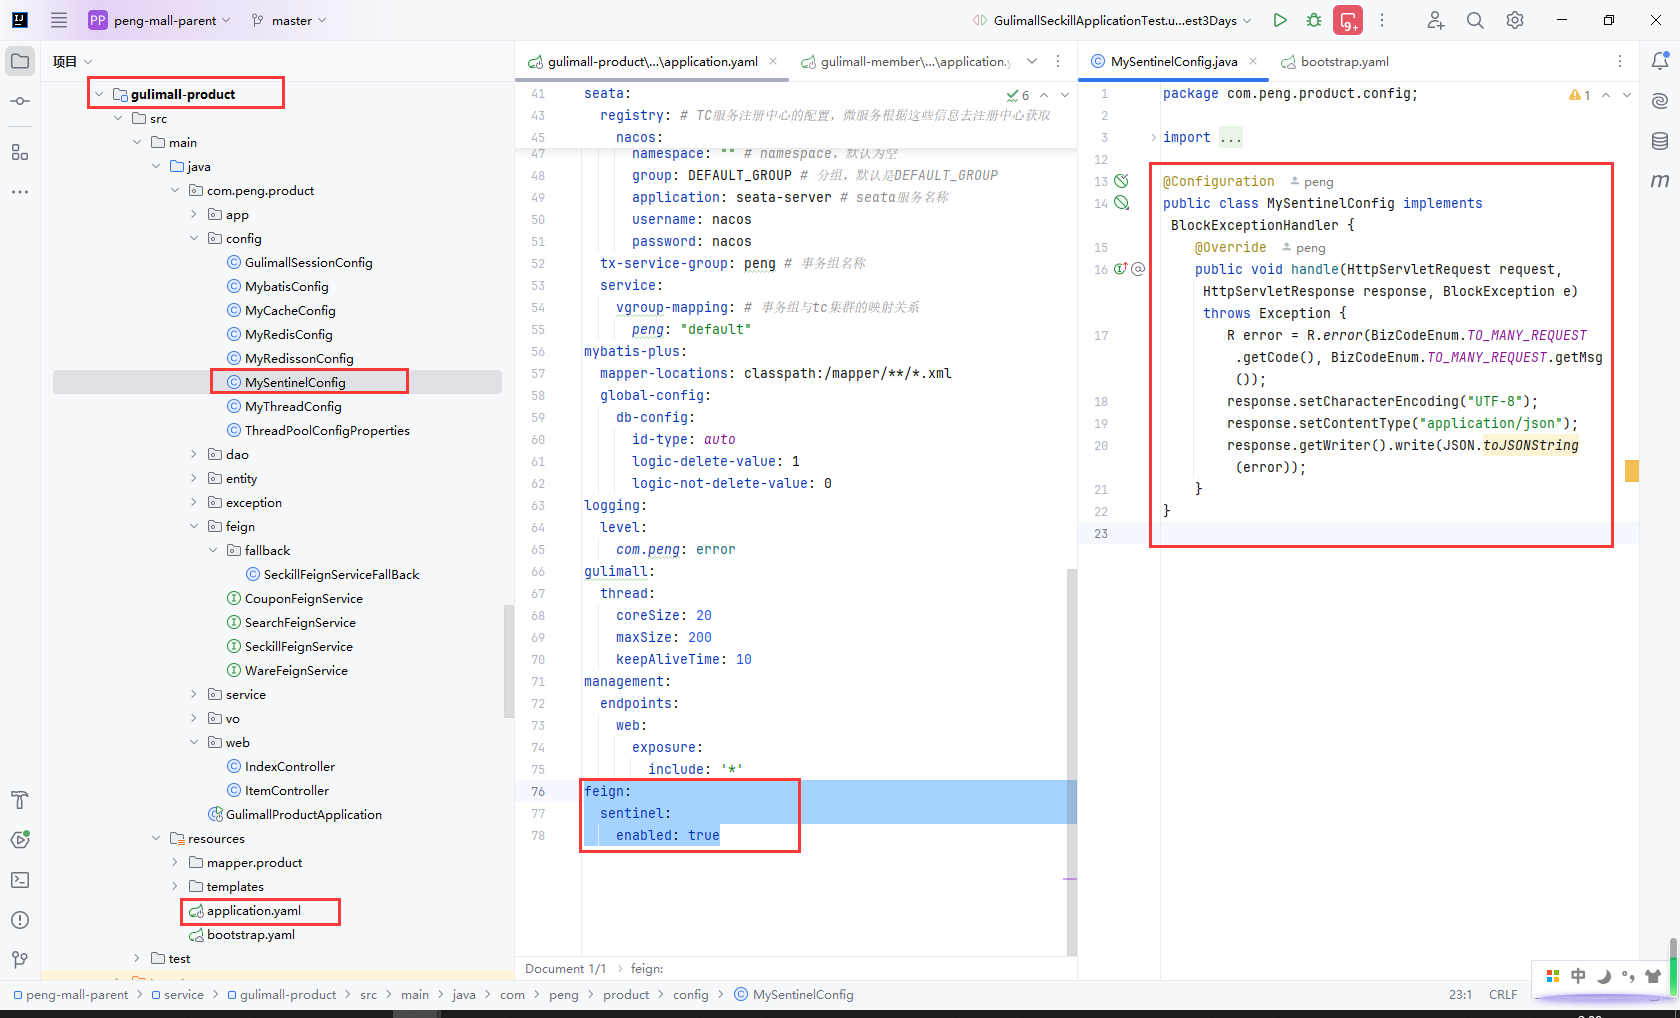The image size is (1680, 1018).
Task: Start debugging with the bug icon
Action: [1314, 20]
